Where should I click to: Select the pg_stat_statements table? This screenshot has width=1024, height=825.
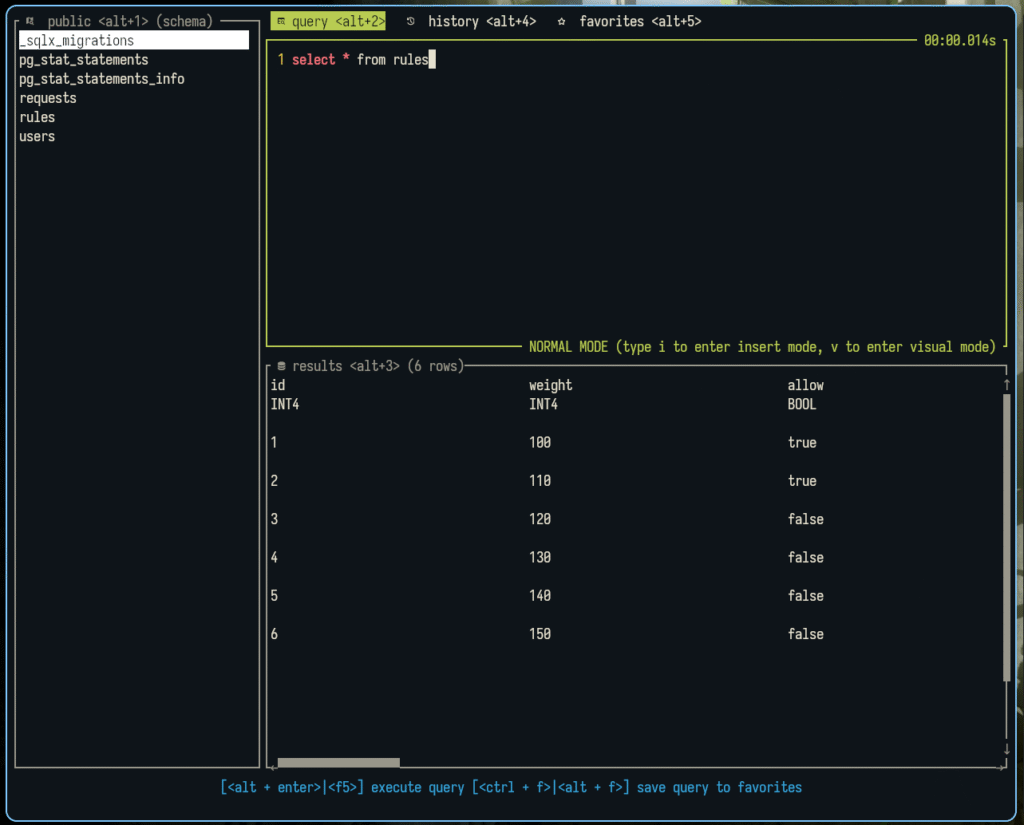pyautogui.click(x=83, y=60)
